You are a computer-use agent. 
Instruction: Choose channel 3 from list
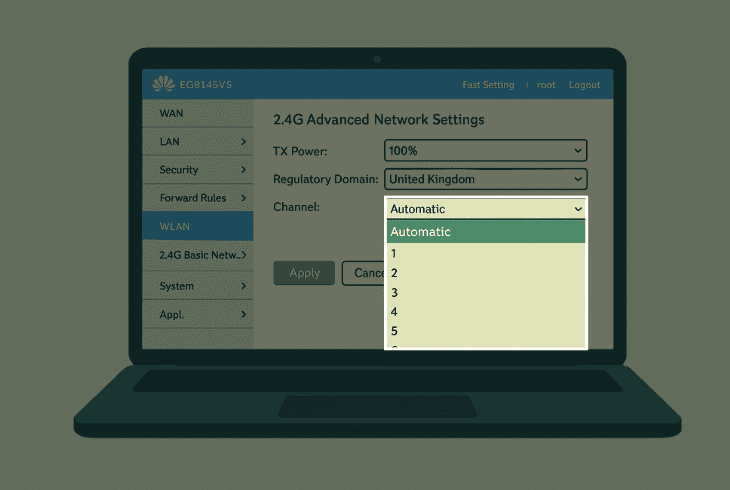(x=485, y=292)
